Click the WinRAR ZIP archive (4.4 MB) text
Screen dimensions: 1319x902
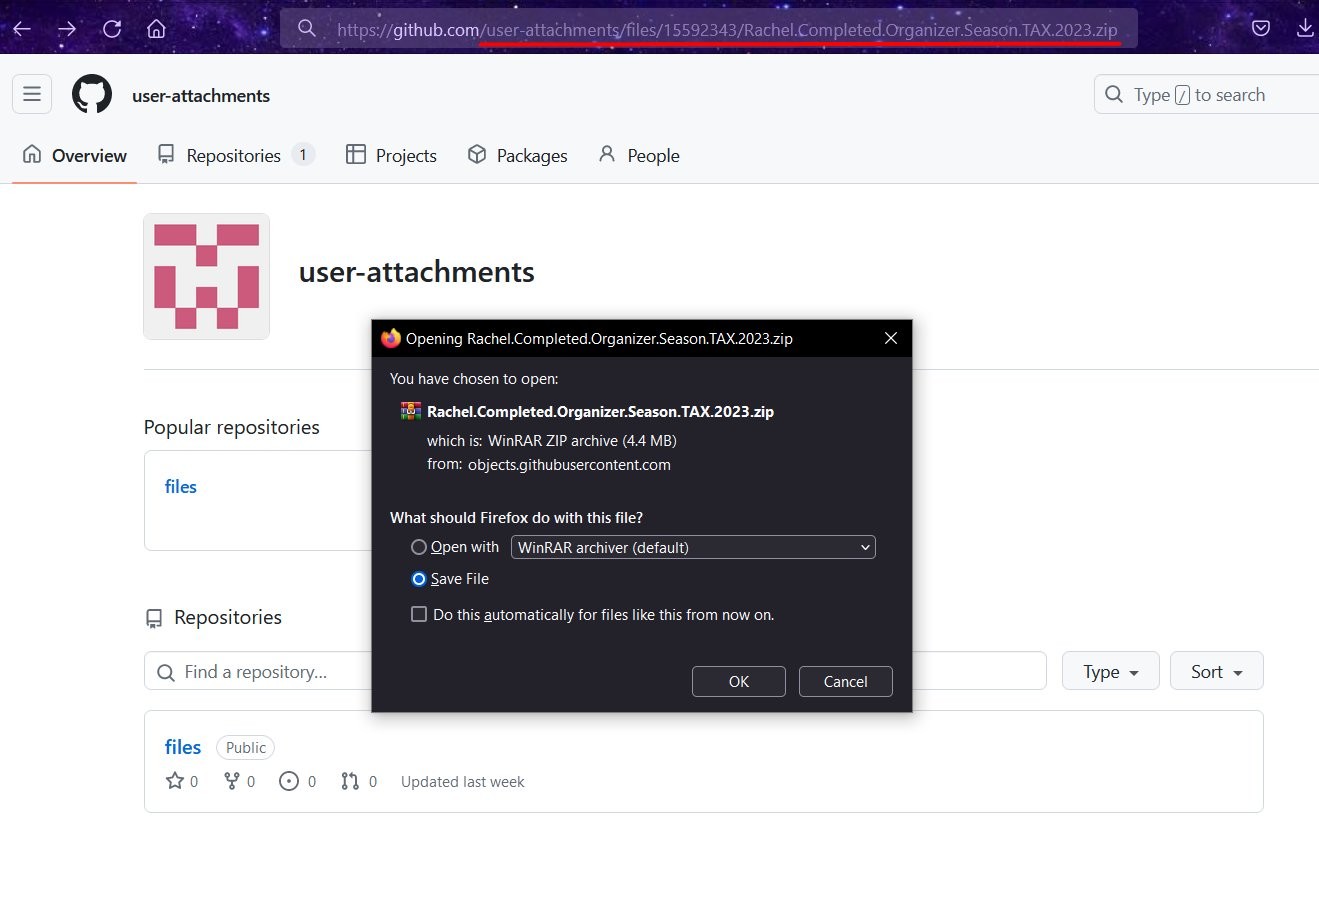click(x=582, y=440)
